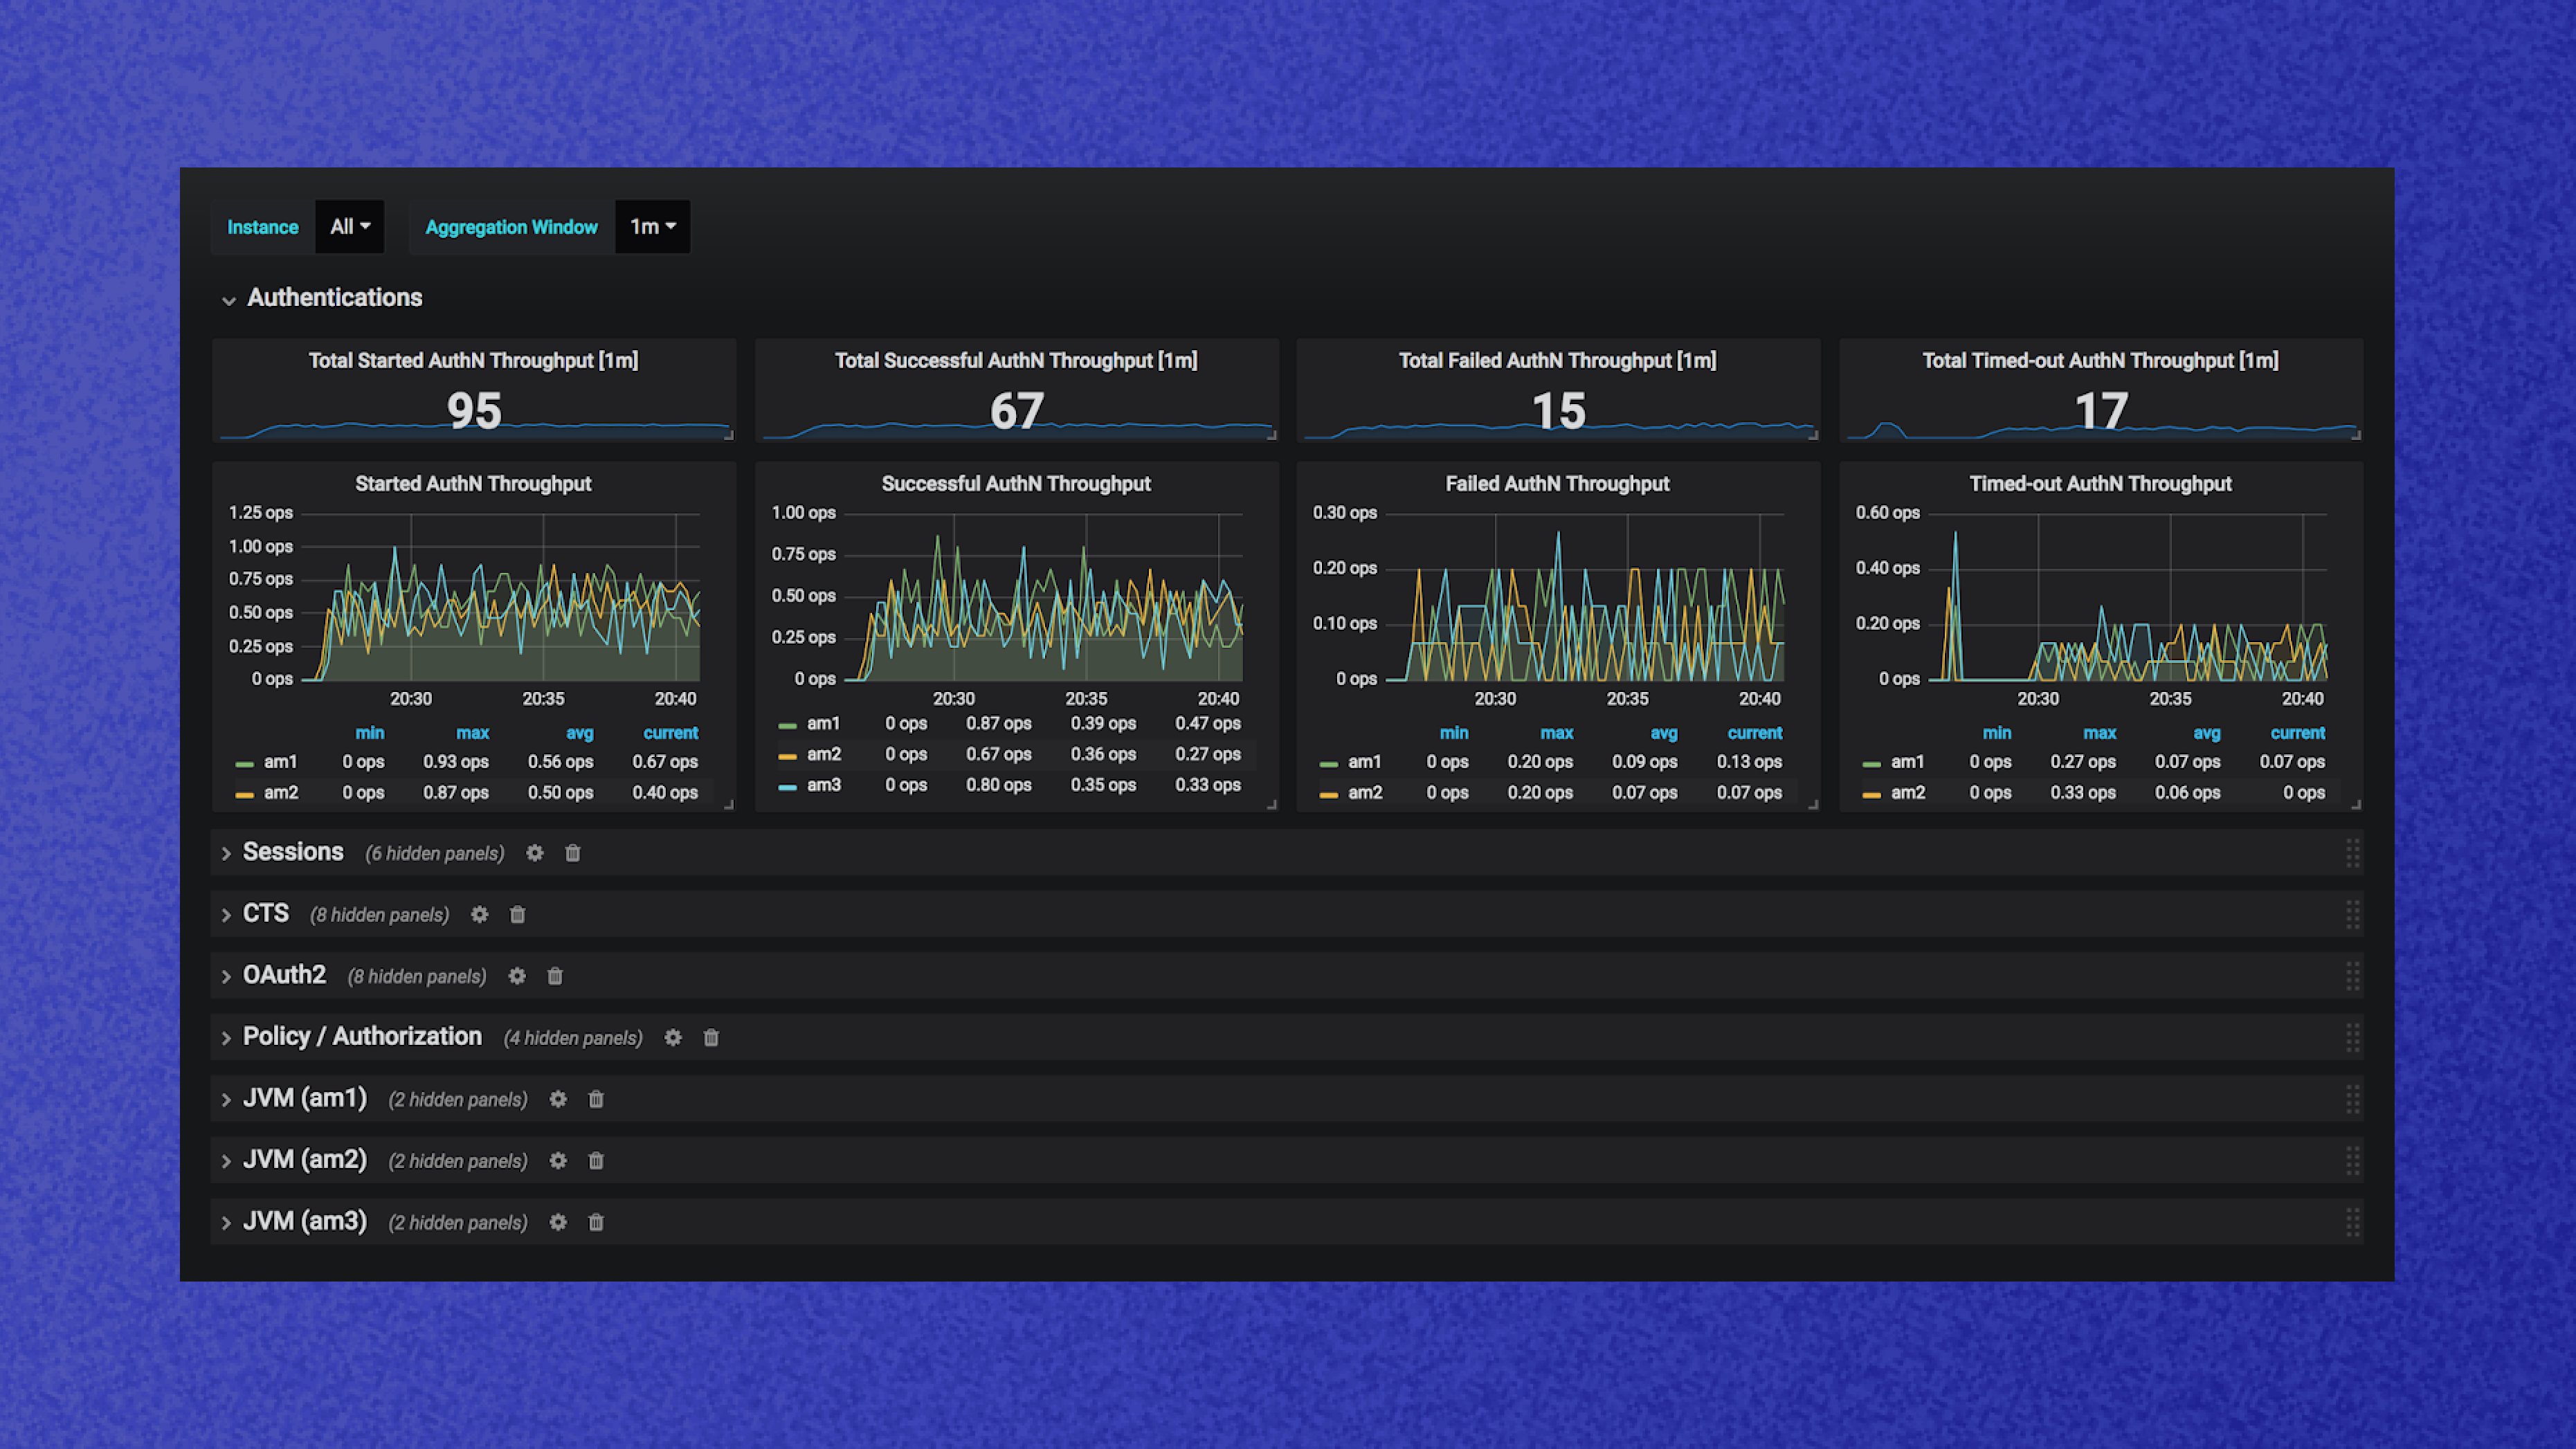The image size is (2576, 1449).
Task: Sort Started AuthN legend by max column
Action: (x=472, y=733)
